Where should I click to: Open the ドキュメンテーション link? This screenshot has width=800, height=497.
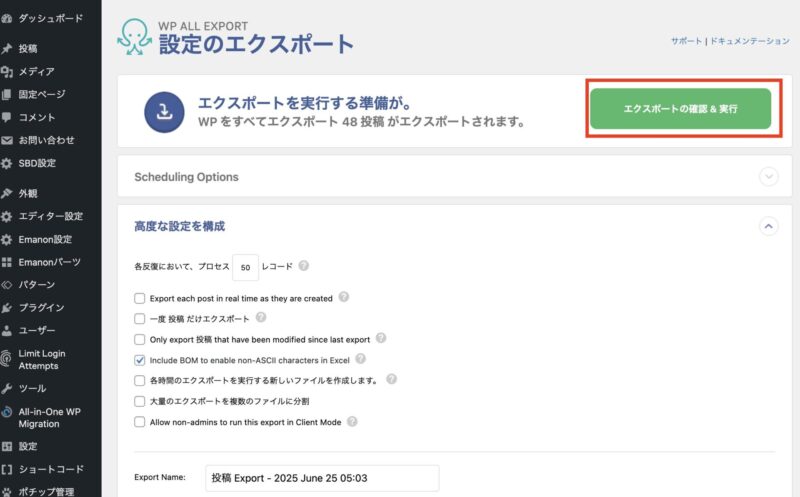749,41
